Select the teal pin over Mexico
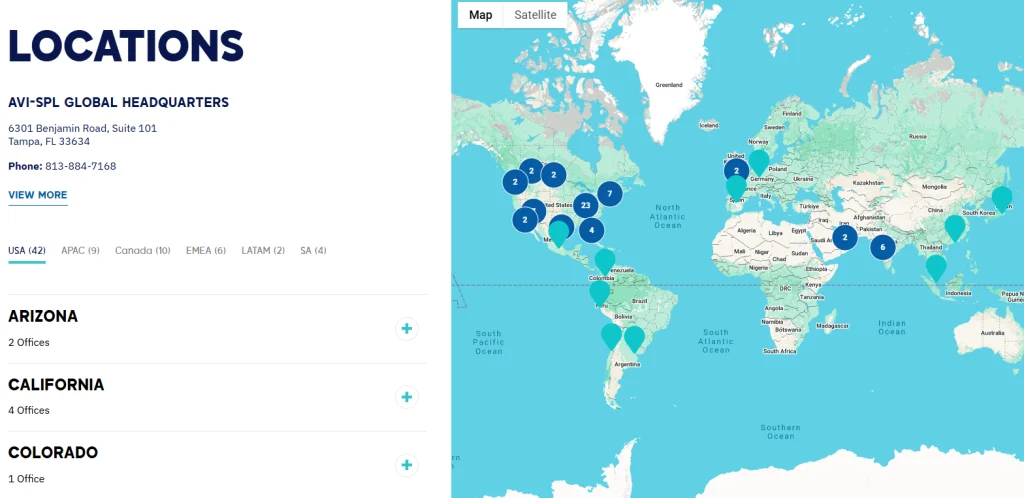Image resolution: width=1024 pixels, height=498 pixels. click(559, 233)
